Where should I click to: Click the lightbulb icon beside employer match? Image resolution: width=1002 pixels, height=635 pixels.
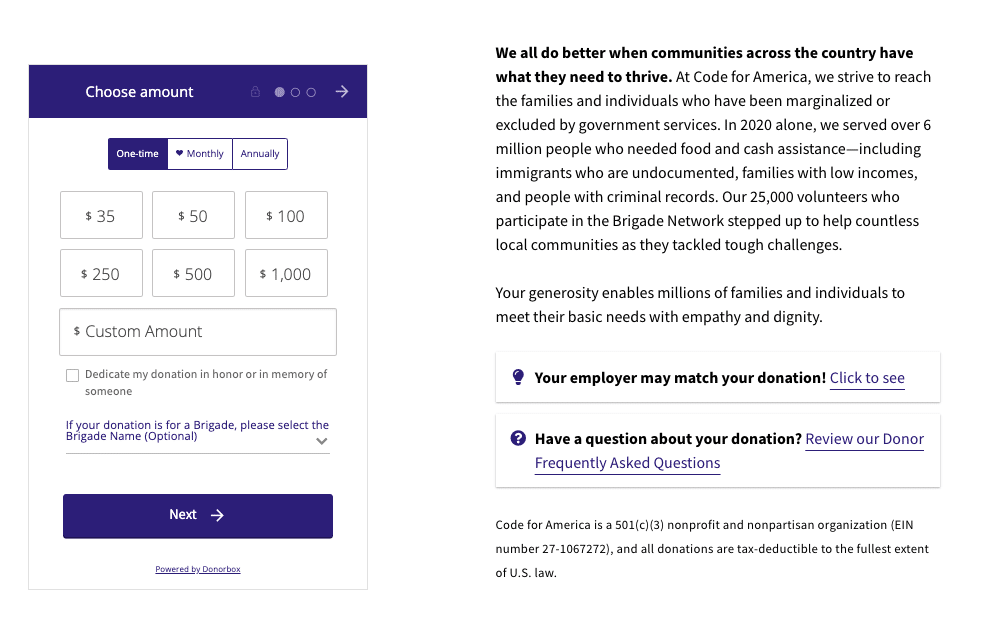click(518, 377)
